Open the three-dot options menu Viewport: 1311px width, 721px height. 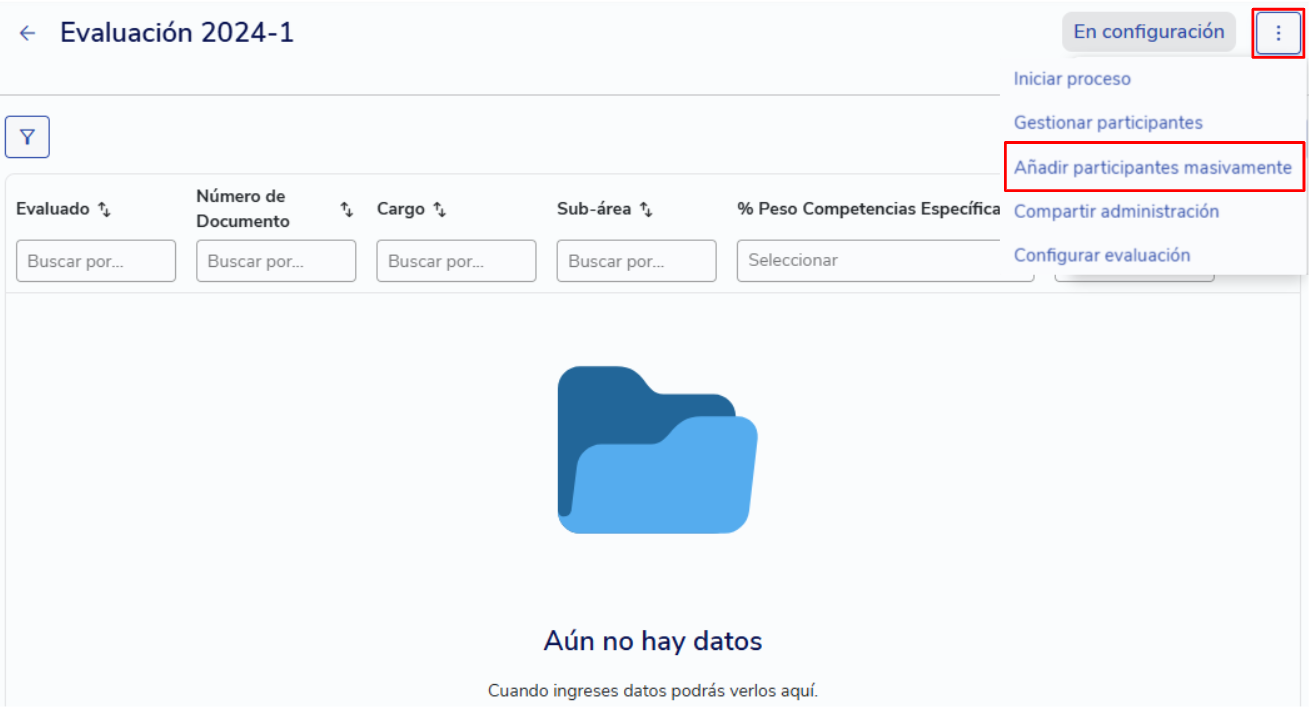click(1277, 33)
